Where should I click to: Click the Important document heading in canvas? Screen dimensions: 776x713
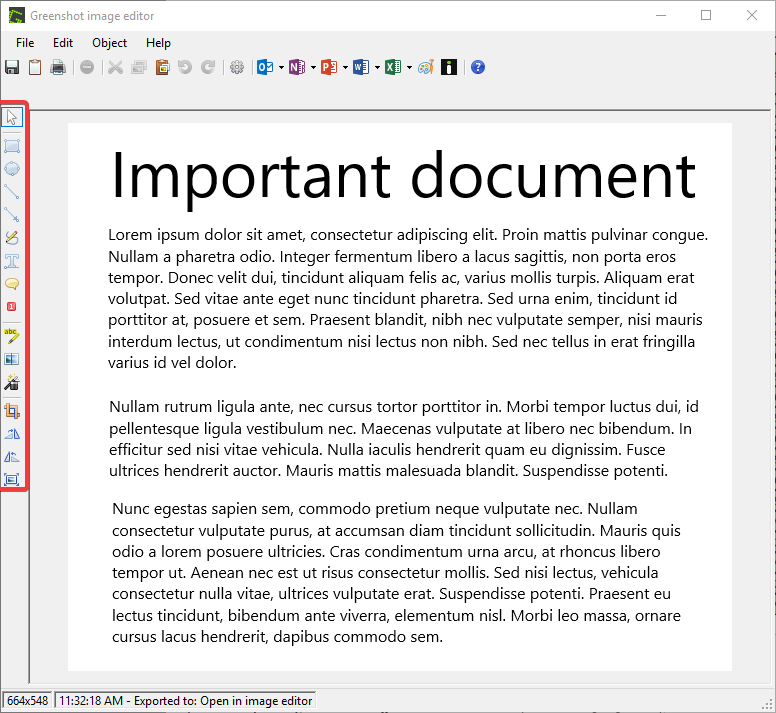(402, 176)
